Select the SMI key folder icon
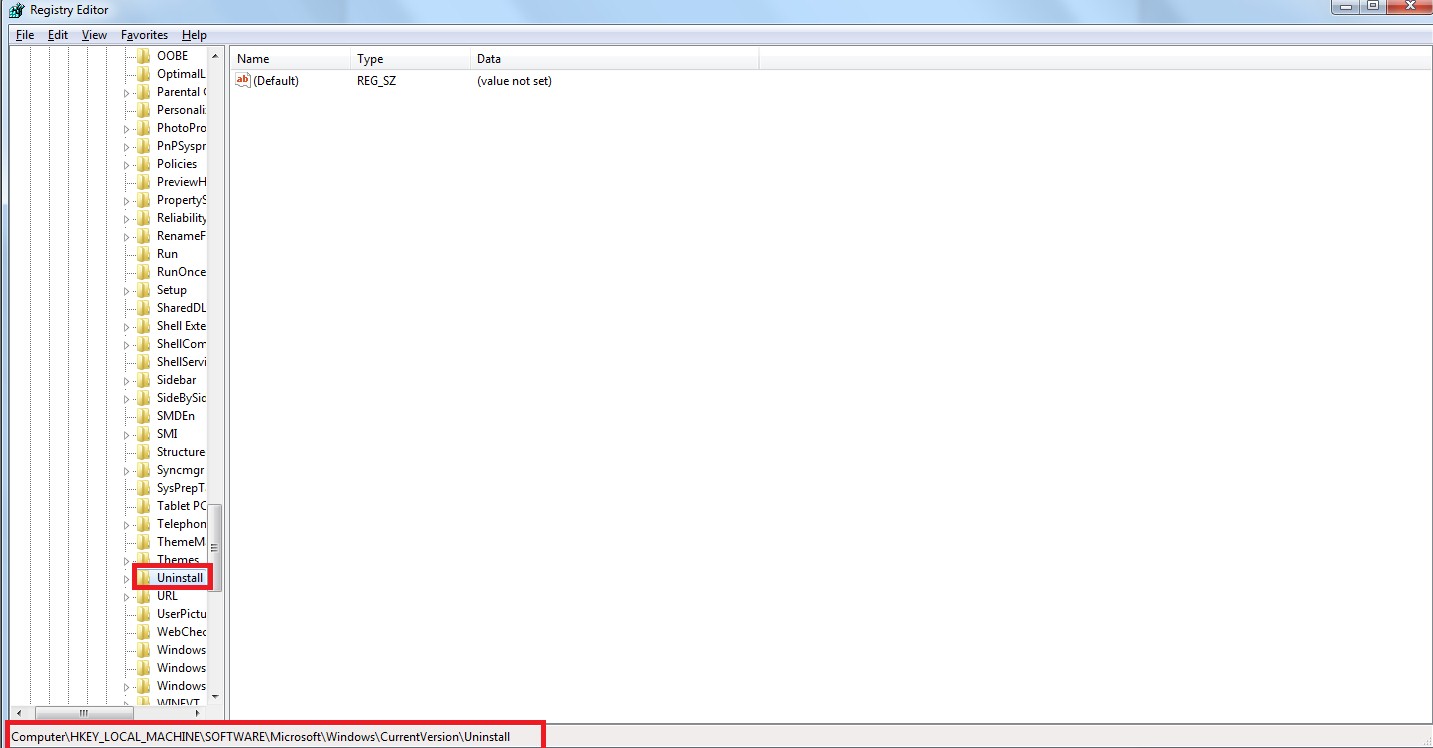 click(144, 434)
